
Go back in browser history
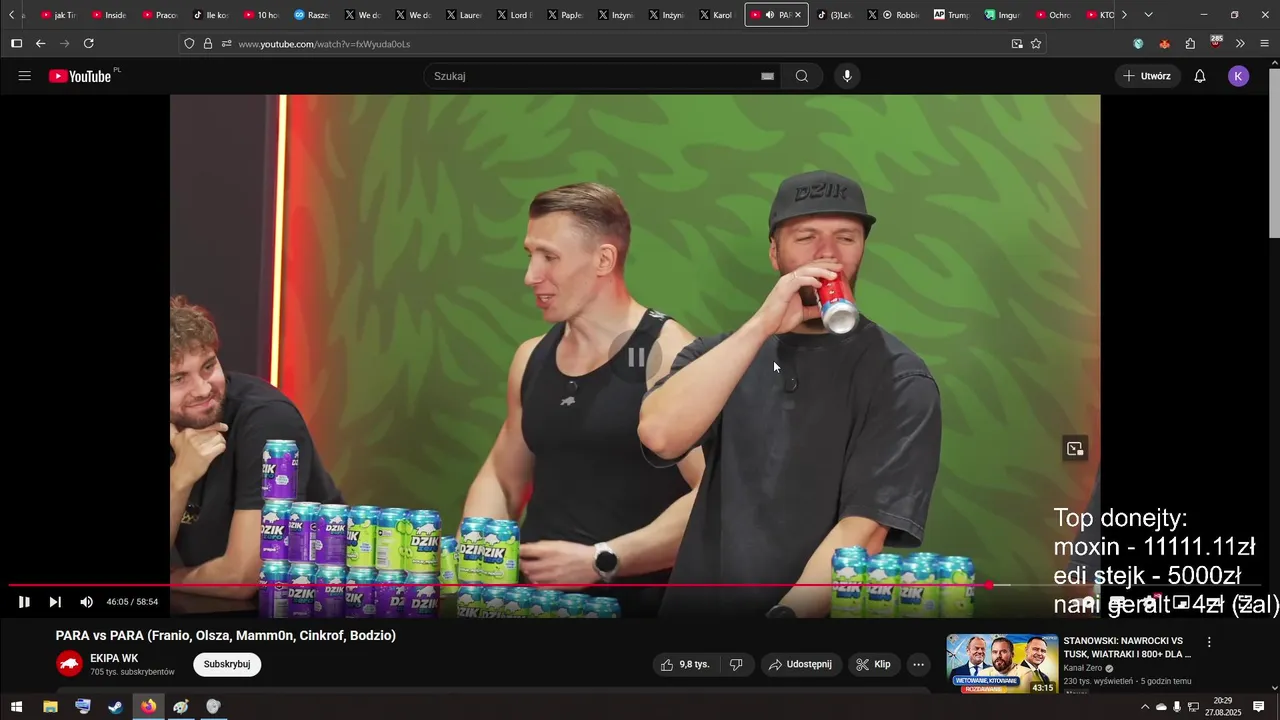tap(40, 43)
